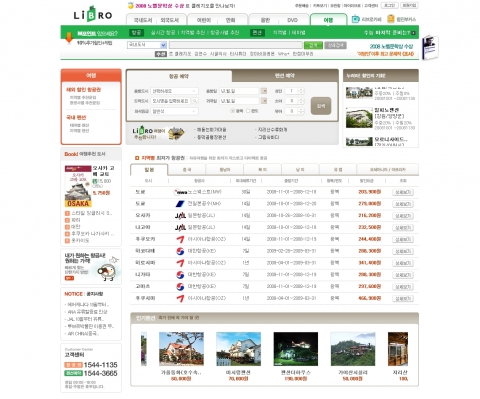Viewport: 480px width, 399px height.
Task: Click the bird mascot in the left price banner
Action: [x=107, y=270]
